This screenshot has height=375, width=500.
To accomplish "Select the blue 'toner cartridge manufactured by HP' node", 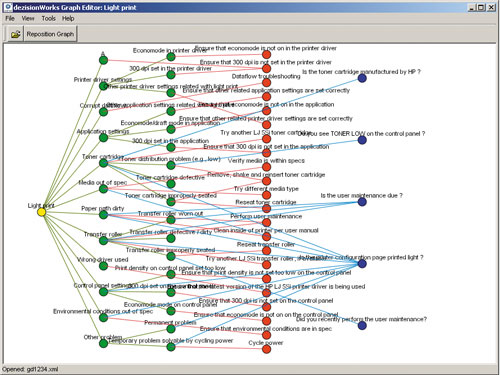I will pyautogui.click(x=362, y=78).
